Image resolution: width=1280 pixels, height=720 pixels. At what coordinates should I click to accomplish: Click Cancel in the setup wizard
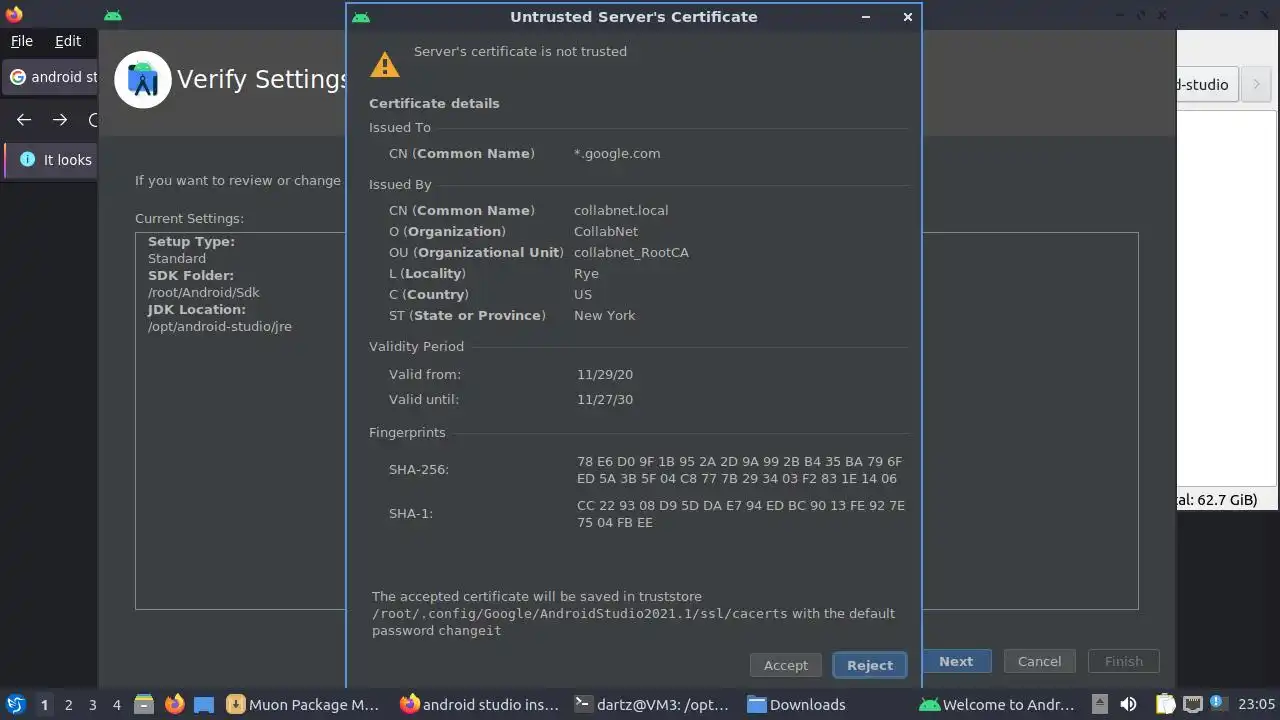point(1039,661)
